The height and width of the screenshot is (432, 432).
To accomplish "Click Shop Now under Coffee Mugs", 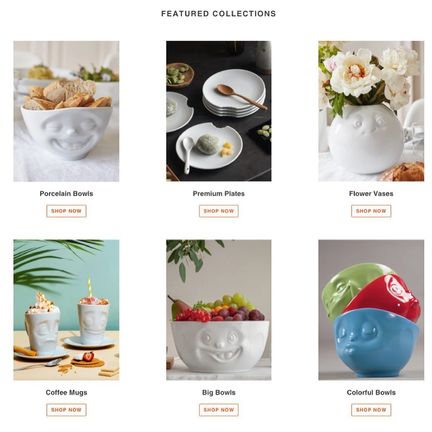I will 66,410.
